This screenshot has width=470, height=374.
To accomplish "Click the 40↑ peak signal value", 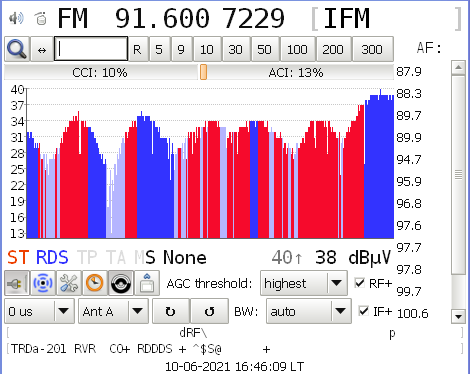I will click(287, 258).
